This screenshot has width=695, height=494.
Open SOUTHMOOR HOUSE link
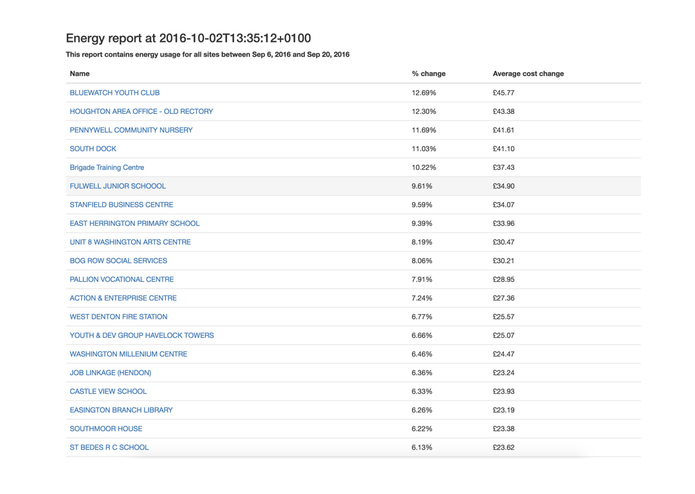(x=105, y=428)
